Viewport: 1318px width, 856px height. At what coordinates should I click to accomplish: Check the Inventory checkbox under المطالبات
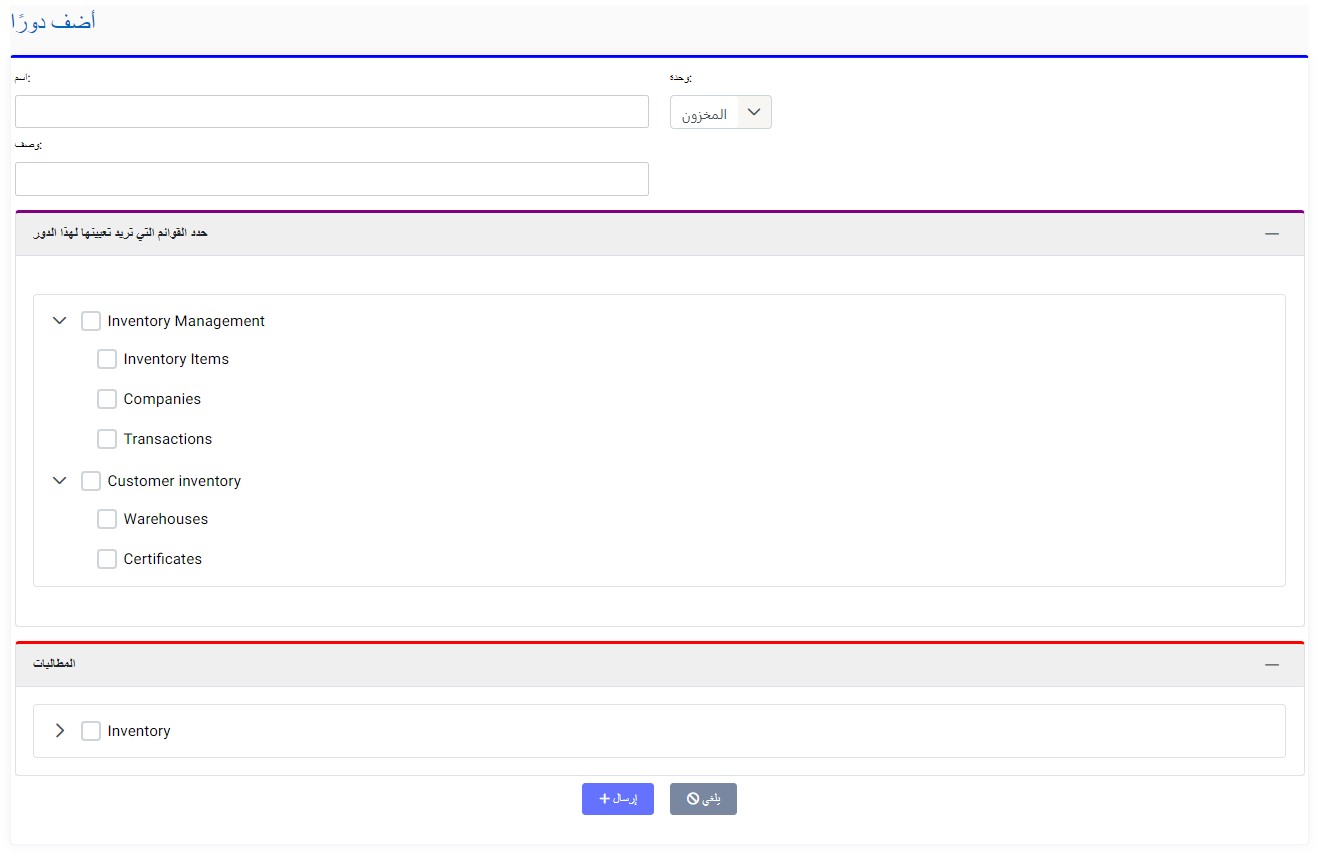point(91,731)
